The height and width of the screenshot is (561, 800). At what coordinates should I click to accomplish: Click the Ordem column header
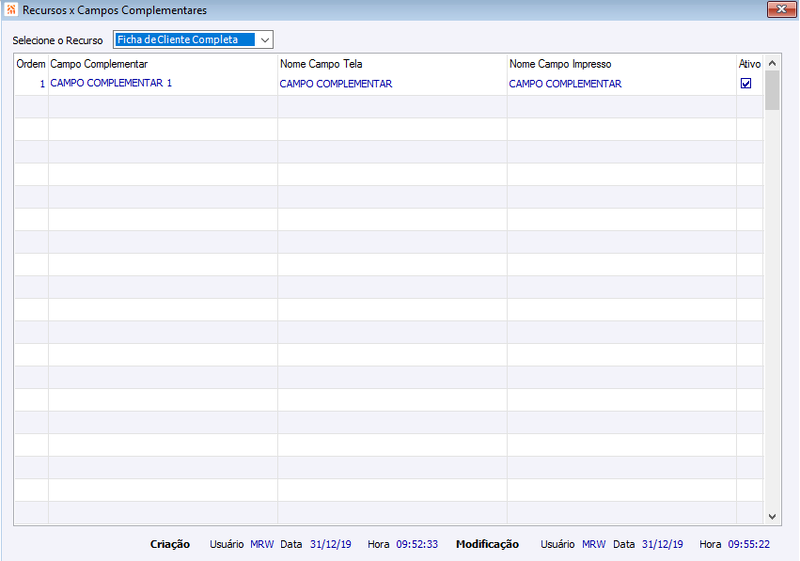click(x=31, y=64)
